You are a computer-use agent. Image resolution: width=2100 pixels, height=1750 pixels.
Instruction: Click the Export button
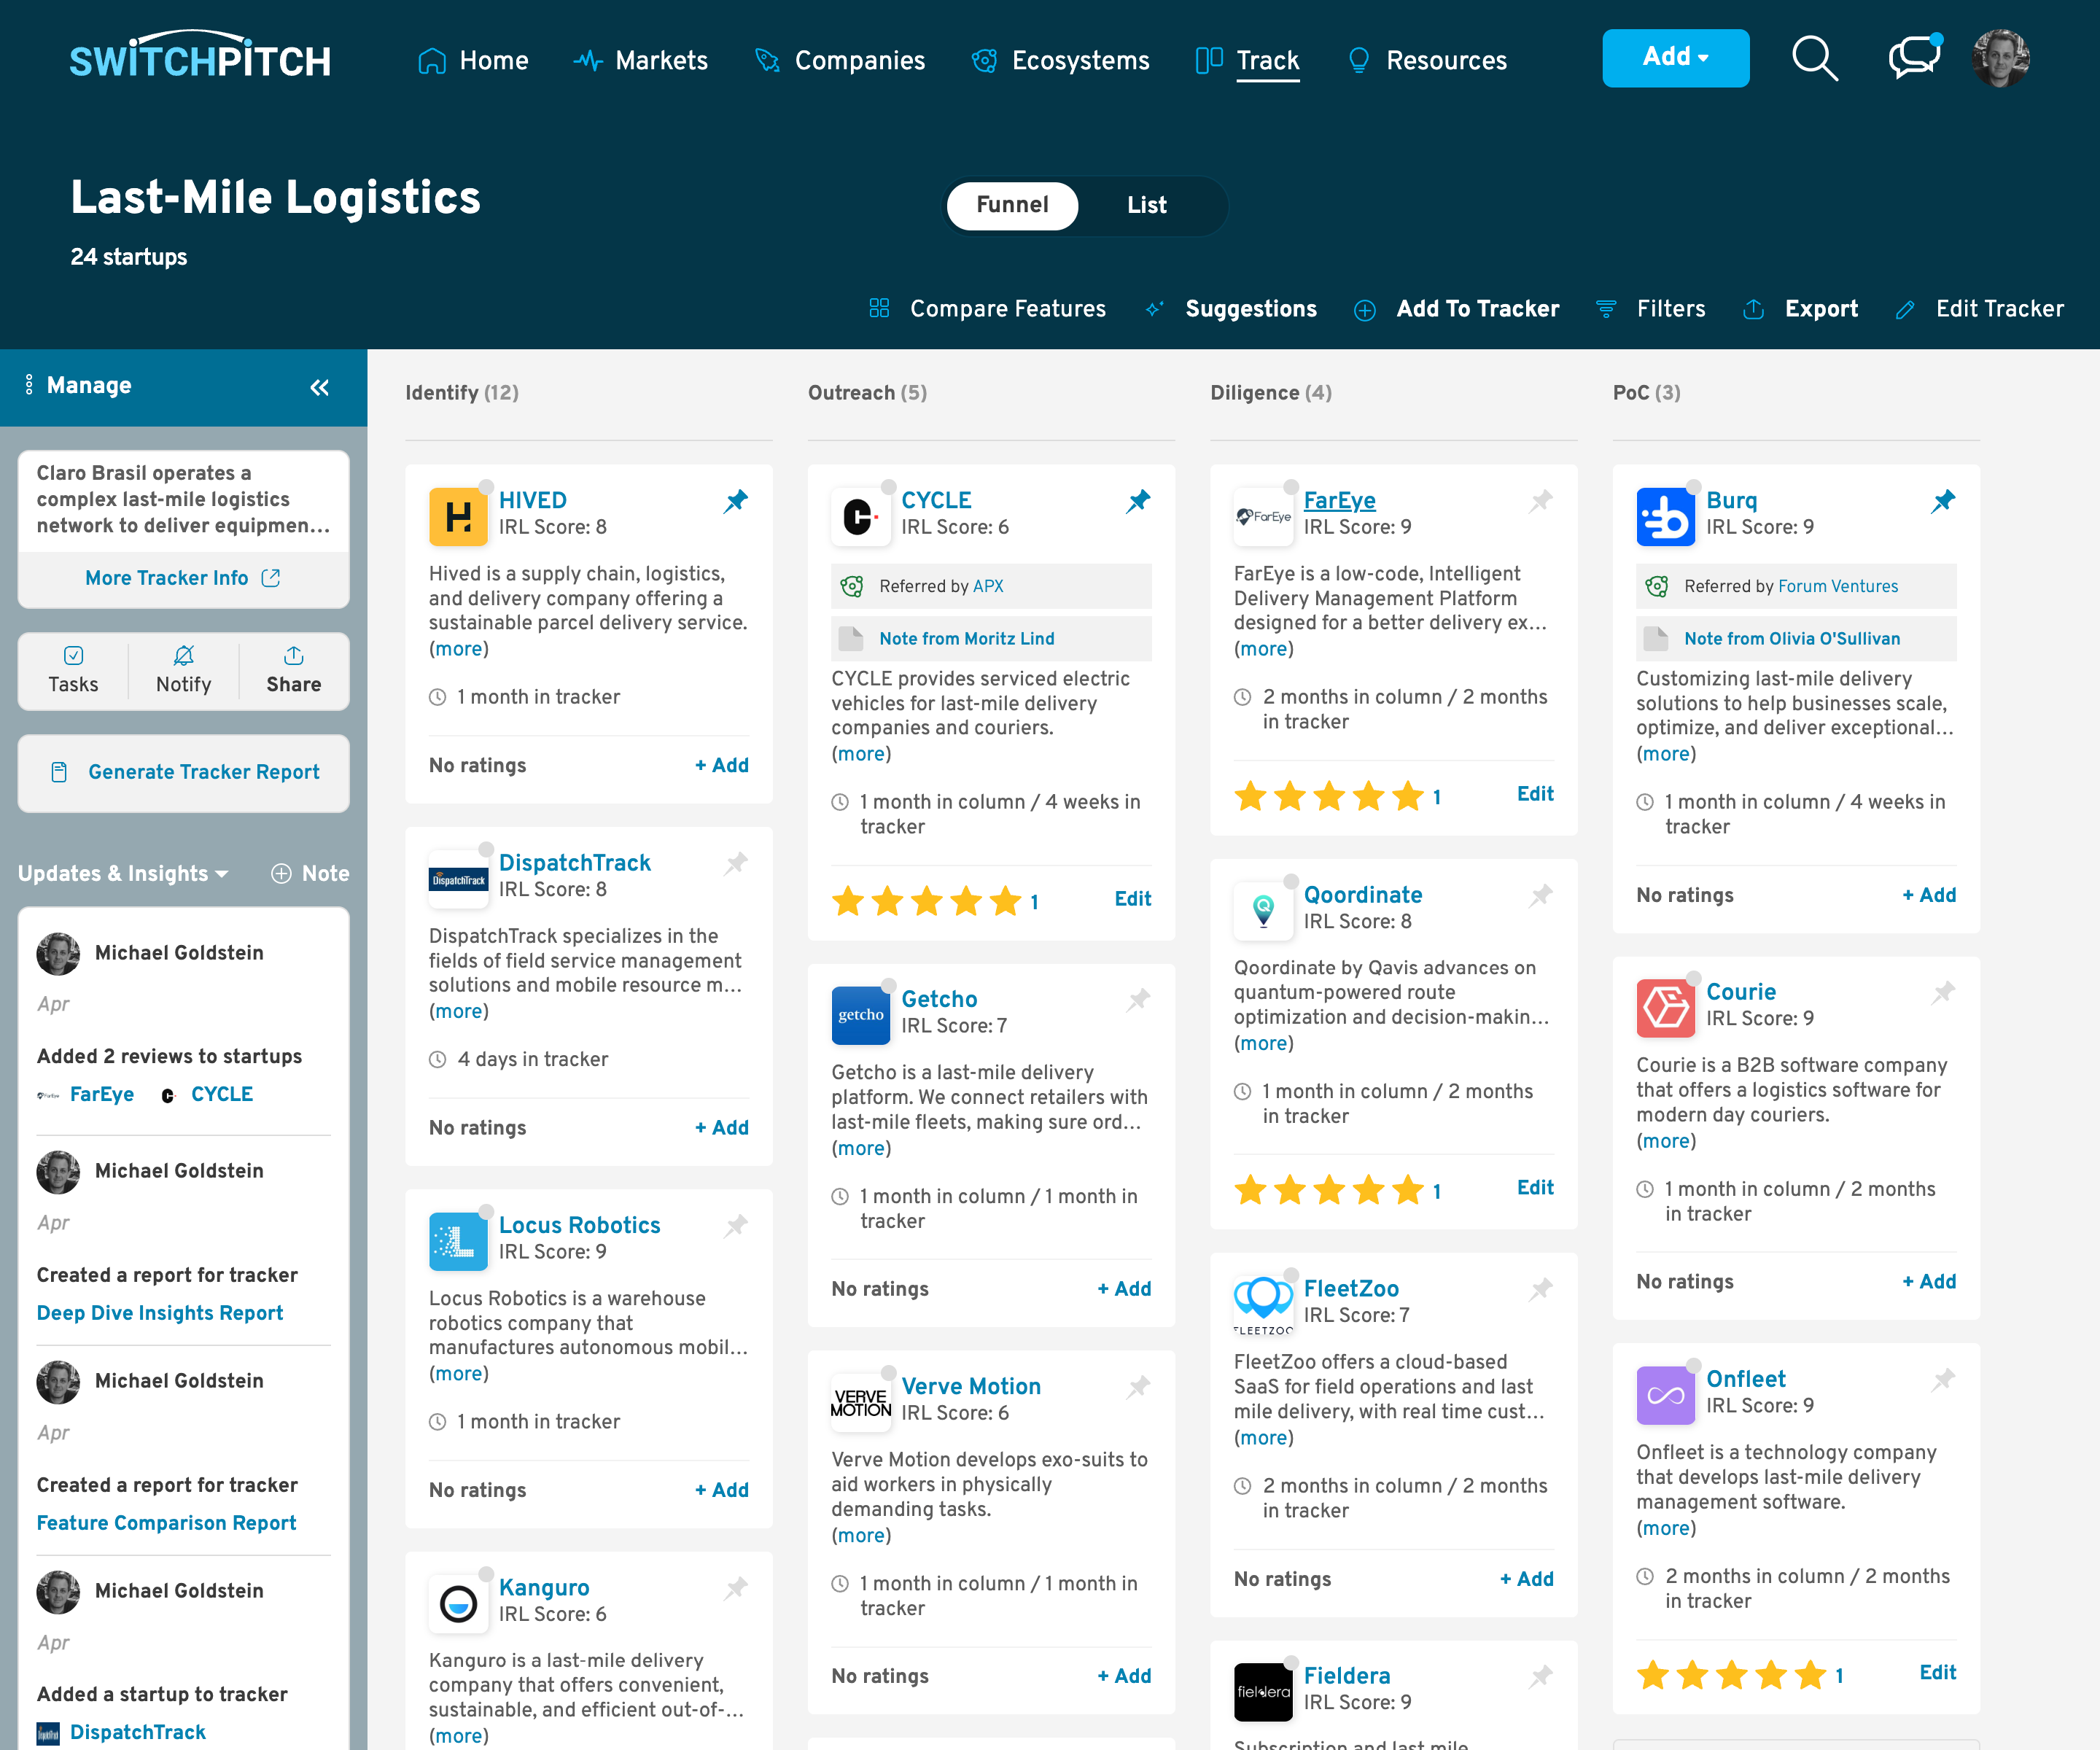(1800, 309)
